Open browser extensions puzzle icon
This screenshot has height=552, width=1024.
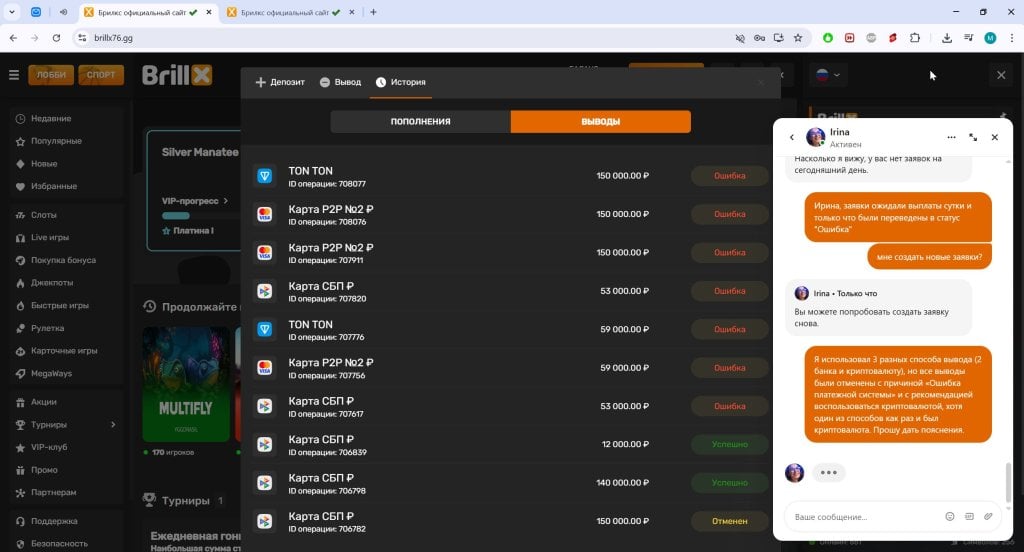click(915, 38)
